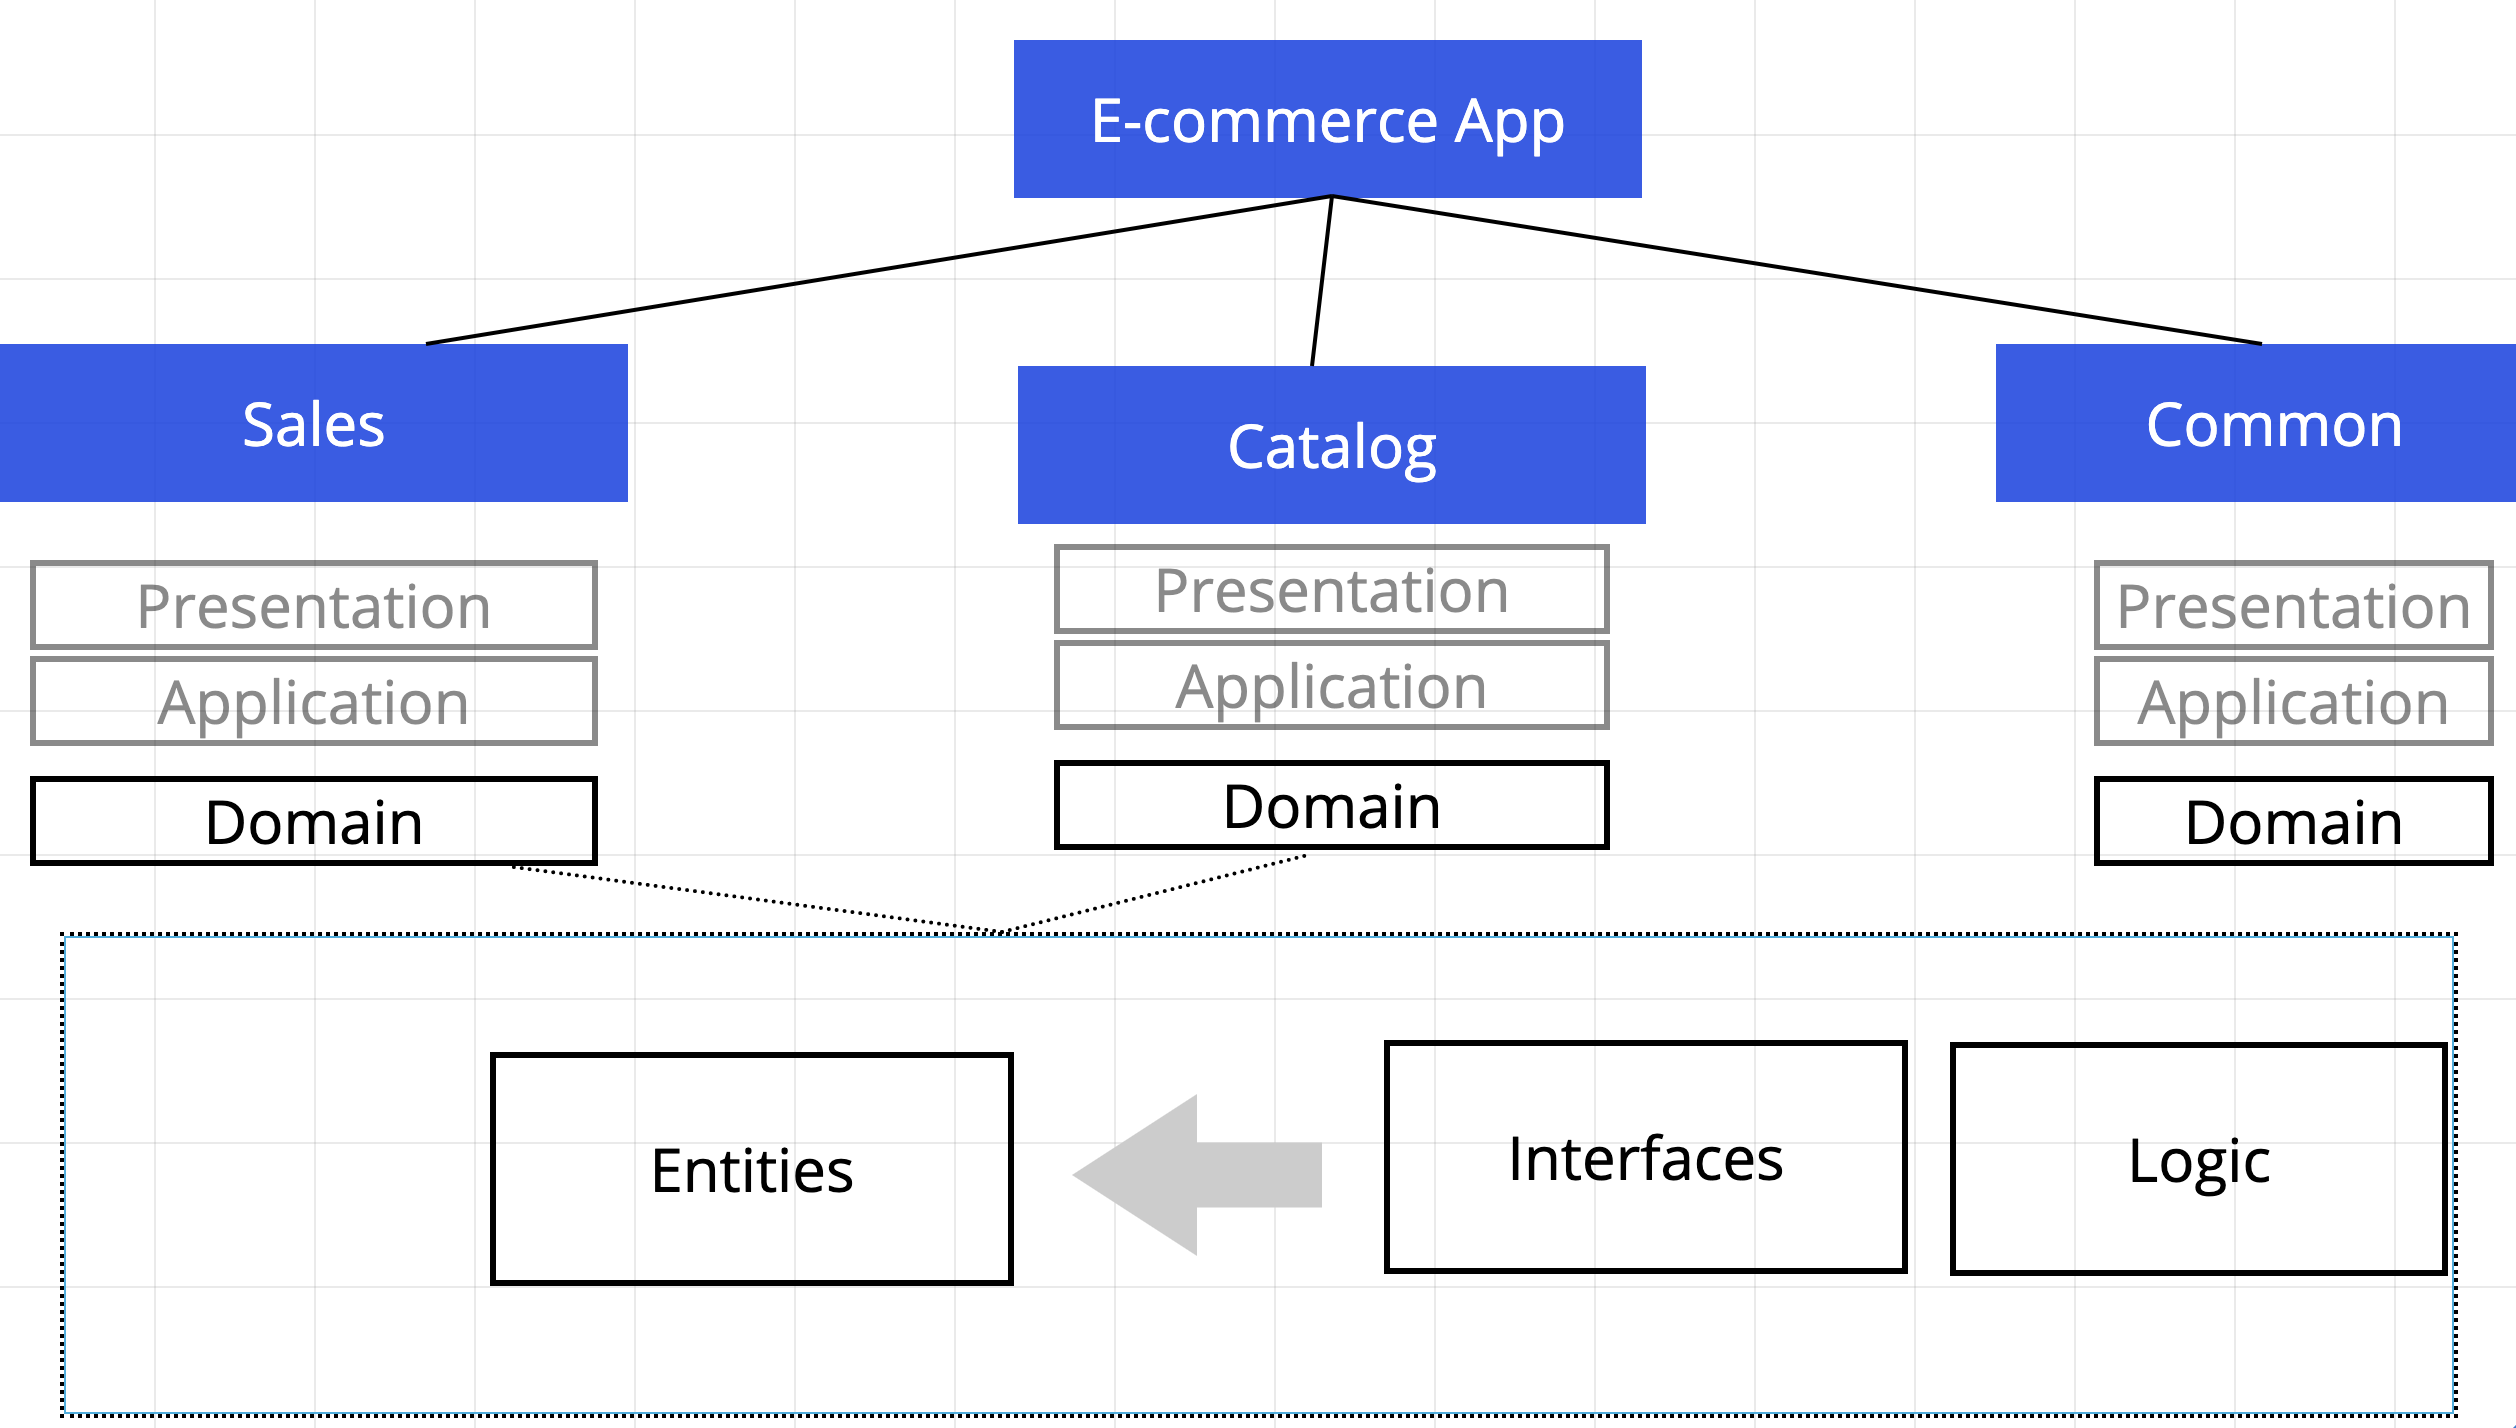Select the Entities box

tap(752, 1168)
